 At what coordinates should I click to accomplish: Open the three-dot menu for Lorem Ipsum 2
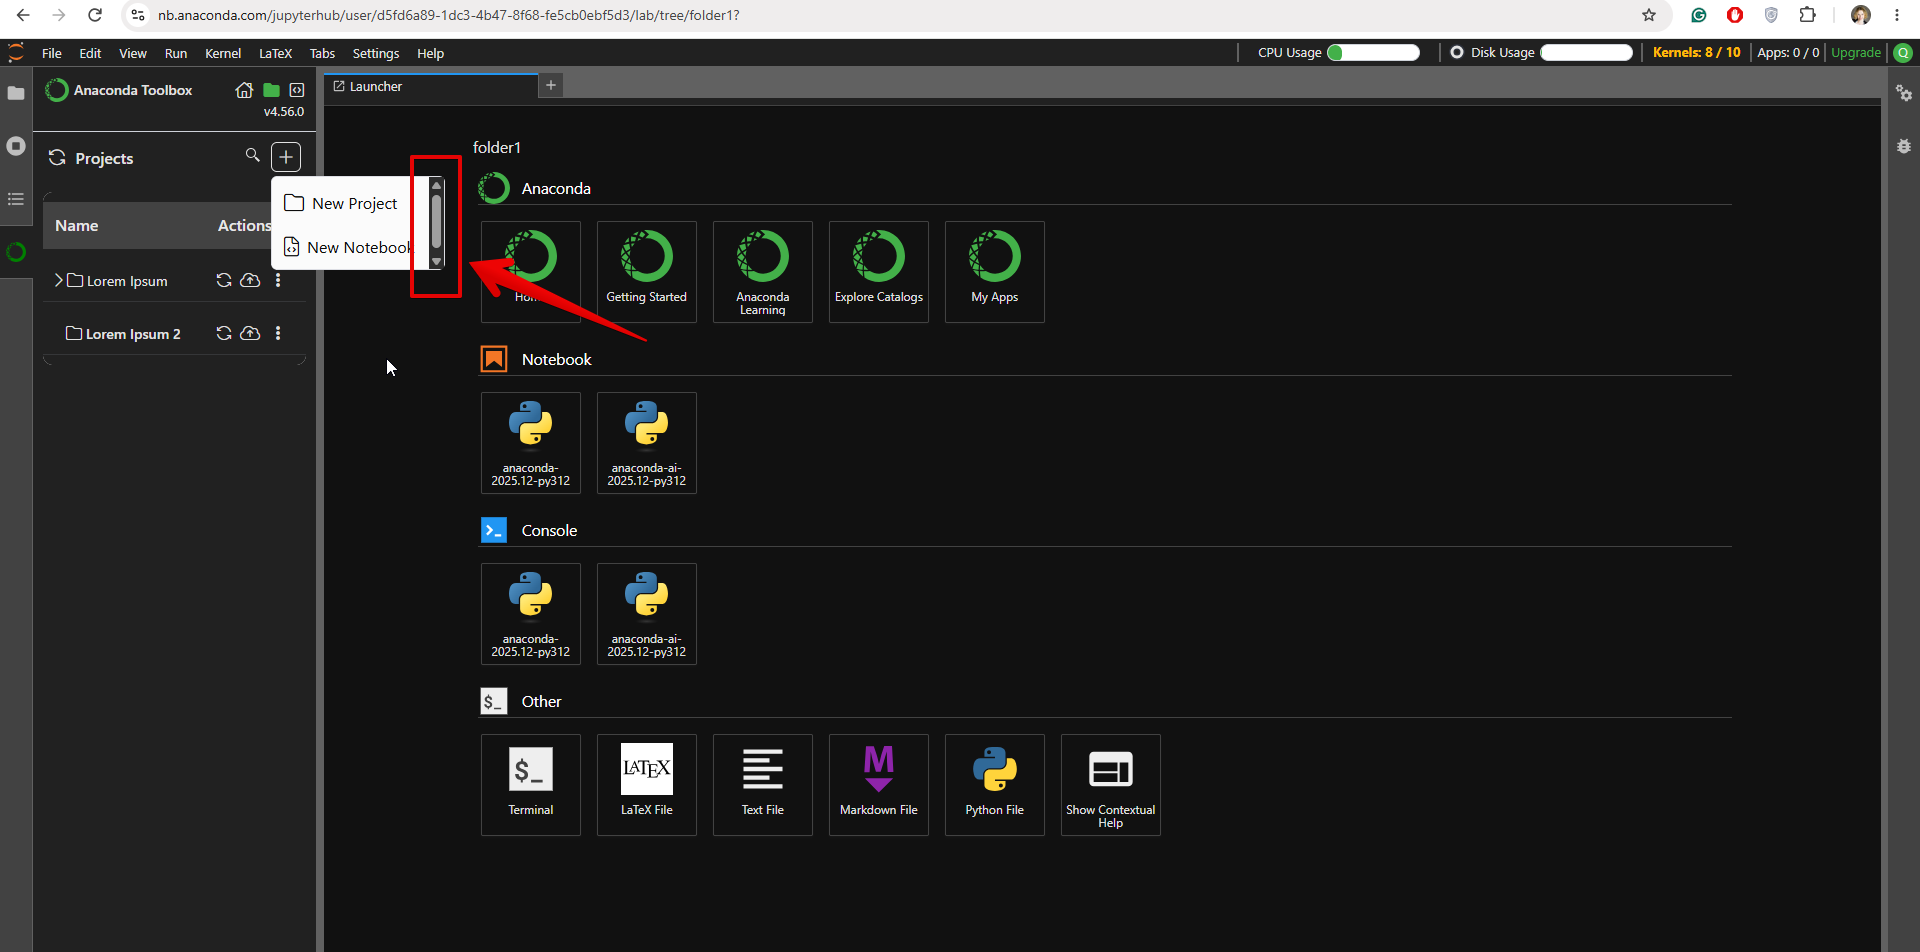coord(278,333)
